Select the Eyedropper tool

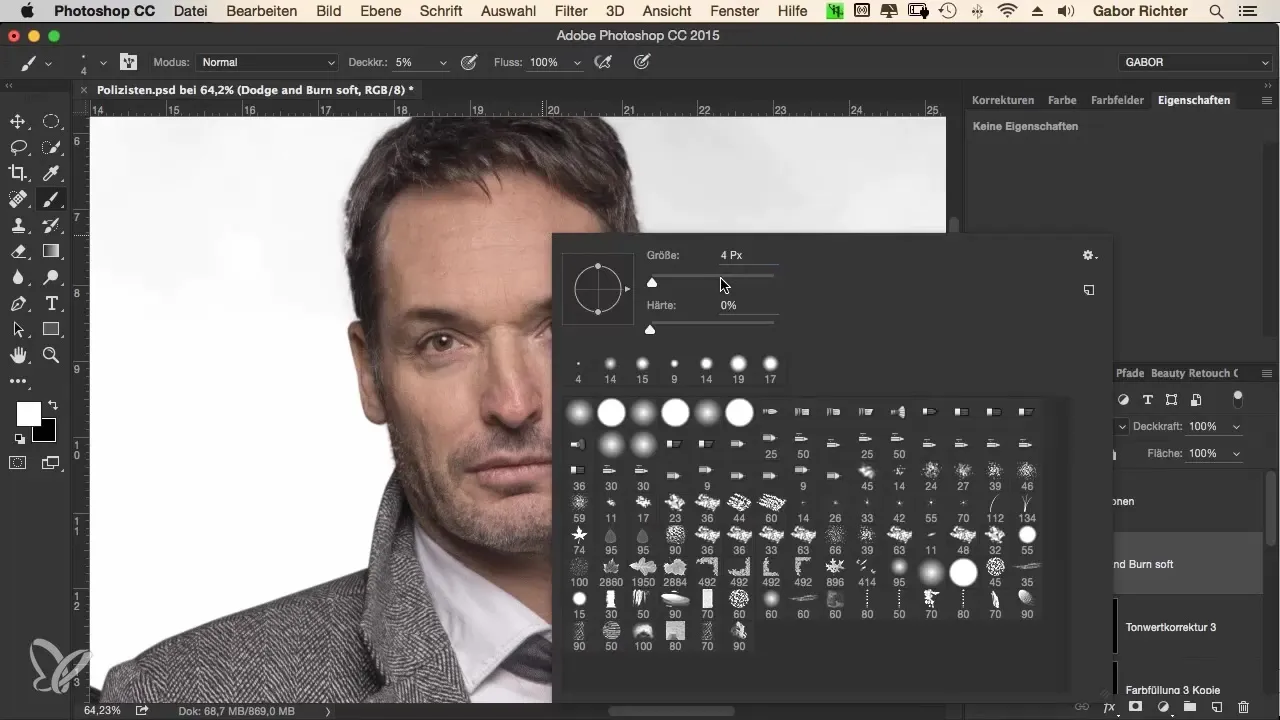pyautogui.click(x=51, y=174)
